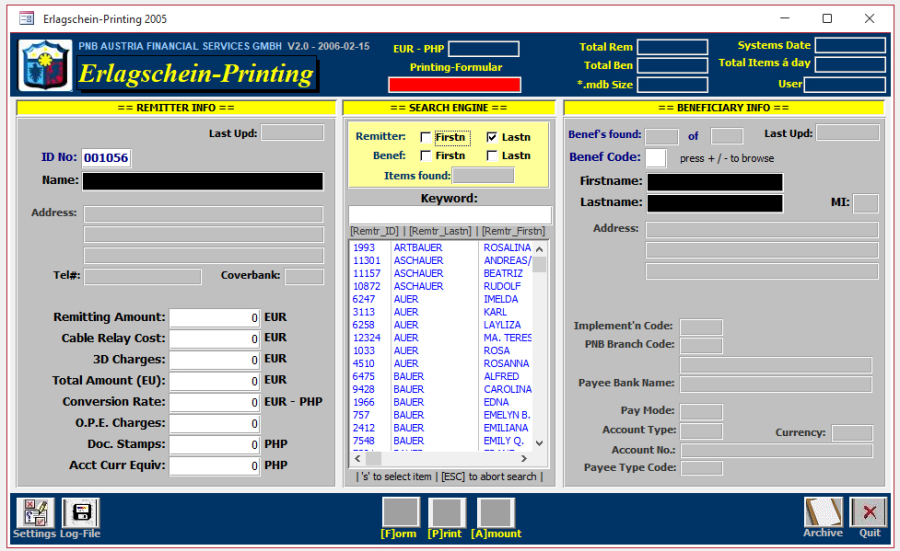This screenshot has width=900, height=551.
Task: Click the Keyword search field
Action: coord(449,215)
